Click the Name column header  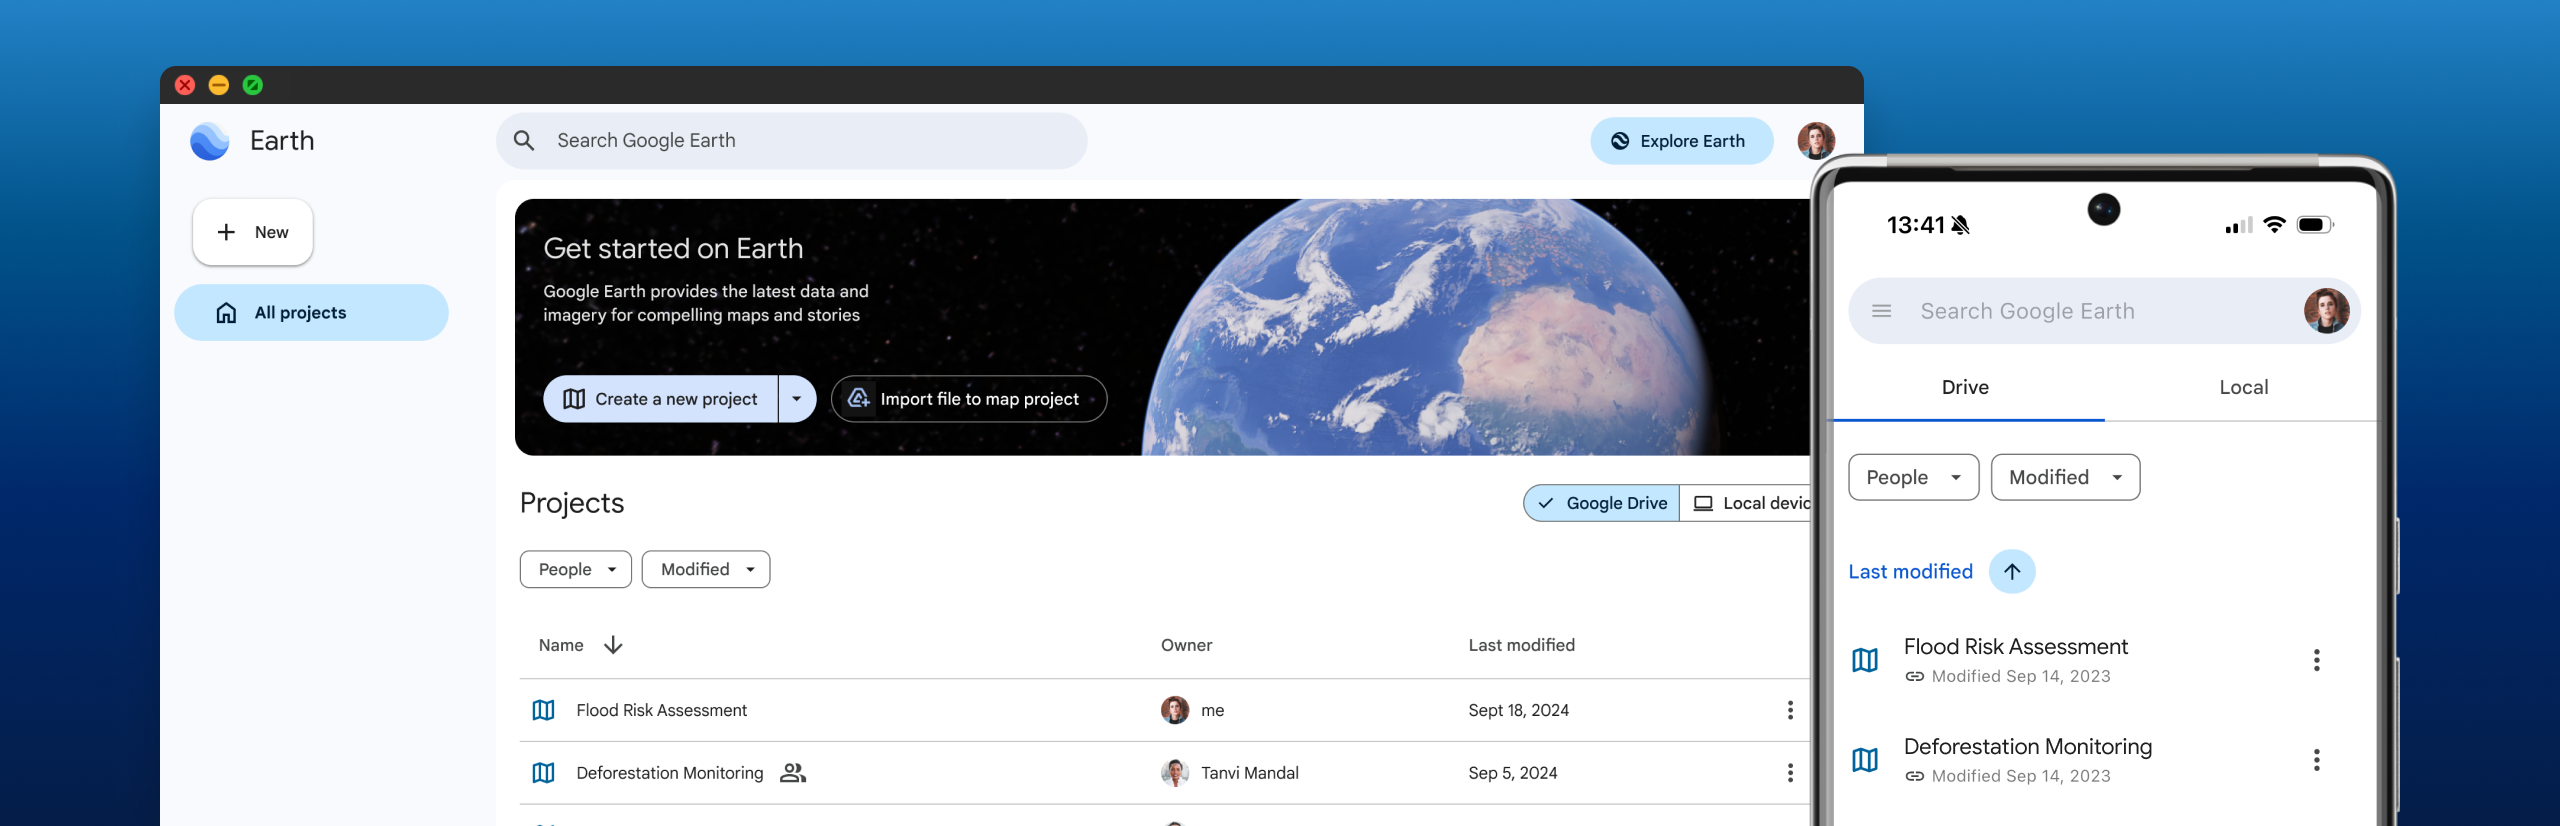coord(561,645)
